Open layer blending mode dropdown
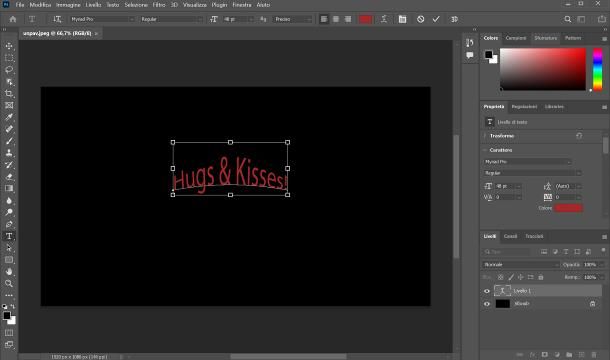This screenshot has height=360, width=610. tap(521, 265)
